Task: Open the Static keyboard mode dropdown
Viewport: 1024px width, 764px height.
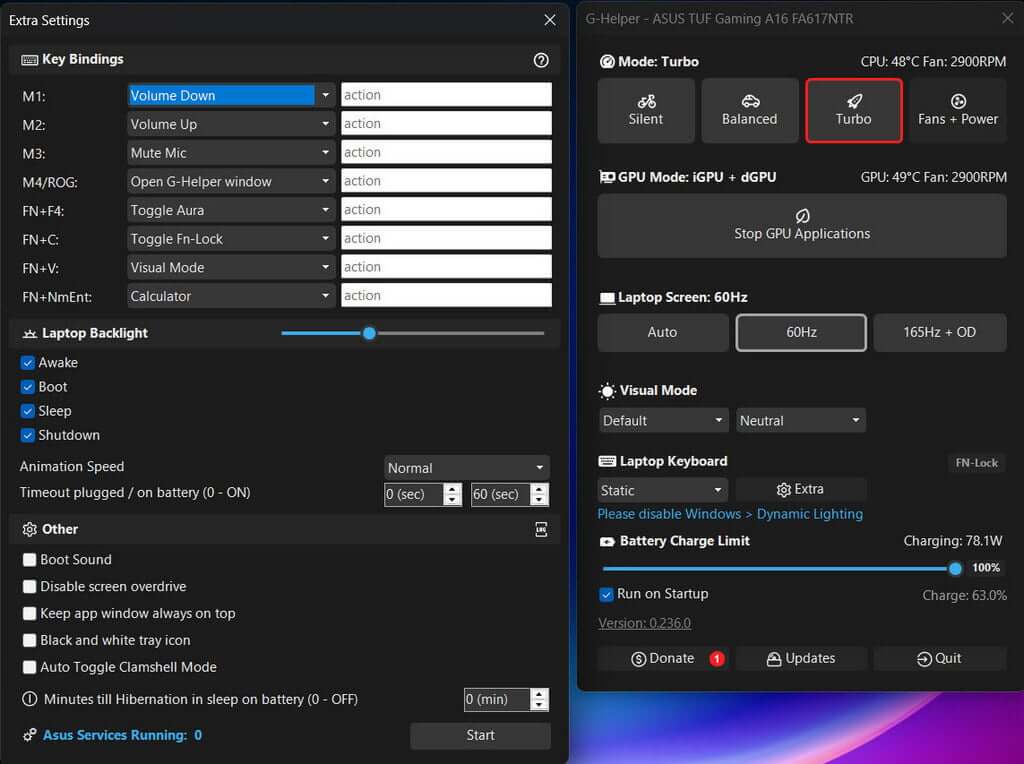Action: coord(662,490)
